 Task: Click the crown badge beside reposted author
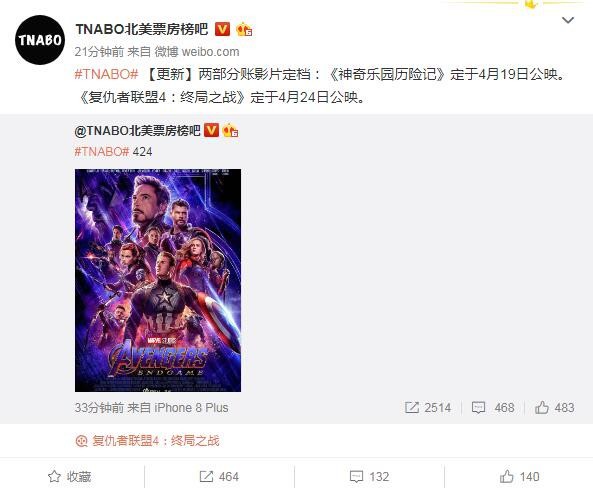pos(230,130)
